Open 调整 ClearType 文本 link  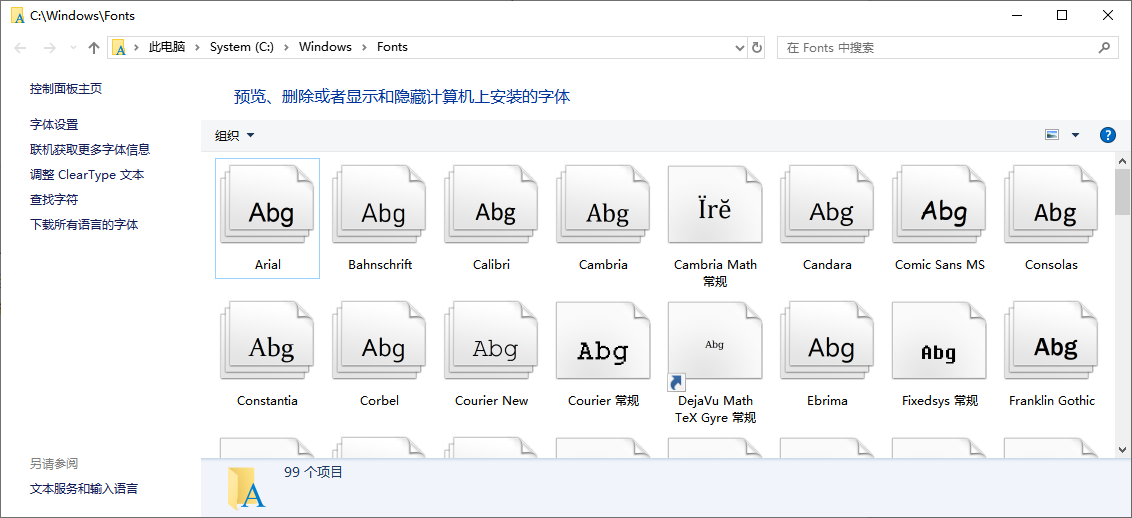click(87, 175)
